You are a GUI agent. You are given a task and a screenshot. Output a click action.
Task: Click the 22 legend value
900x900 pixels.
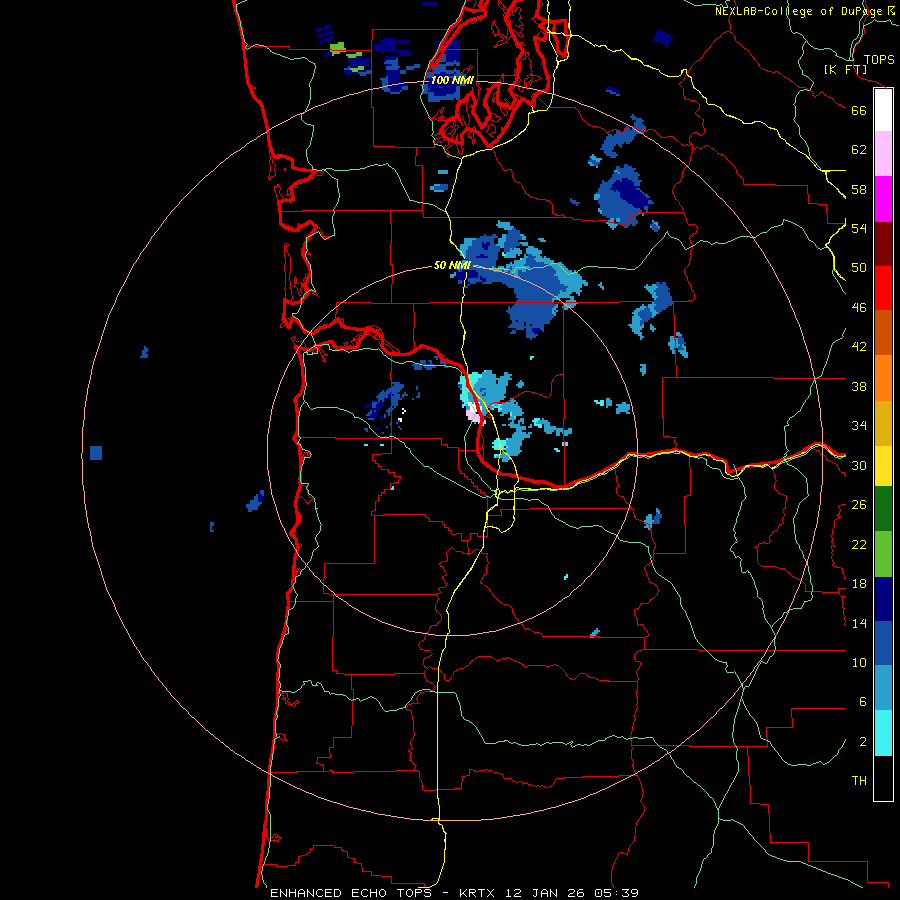point(859,544)
